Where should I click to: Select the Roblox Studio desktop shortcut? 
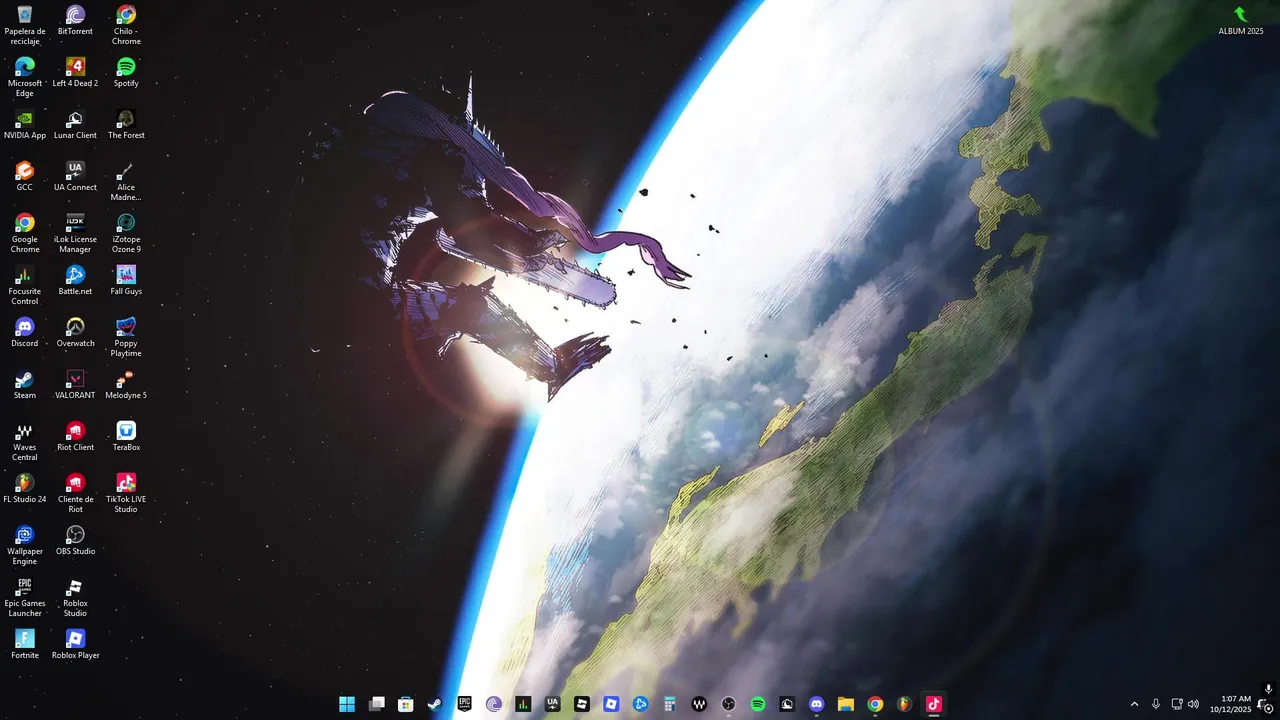coord(75,597)
